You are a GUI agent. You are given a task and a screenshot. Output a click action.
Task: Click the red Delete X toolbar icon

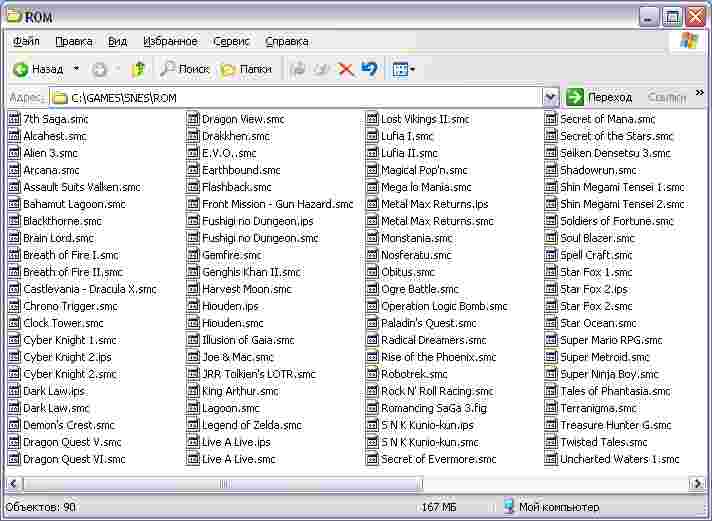[346, 69]
